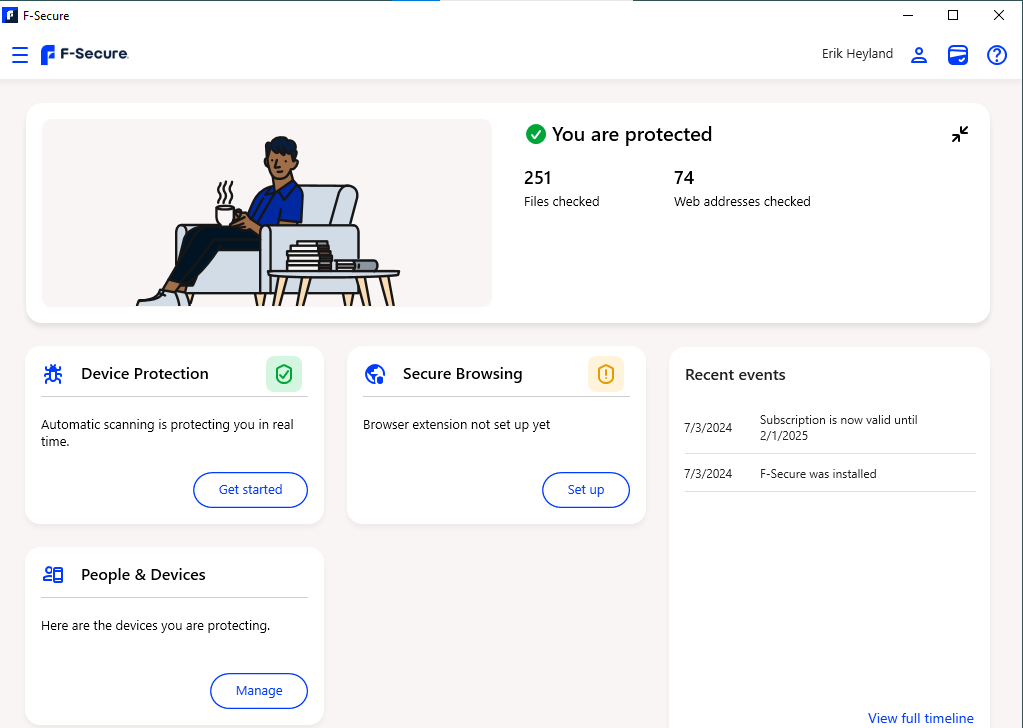This screenshot has width=1023, height=728.
Task: Collapse the protection status panel
Action: [x=959, y=133]
